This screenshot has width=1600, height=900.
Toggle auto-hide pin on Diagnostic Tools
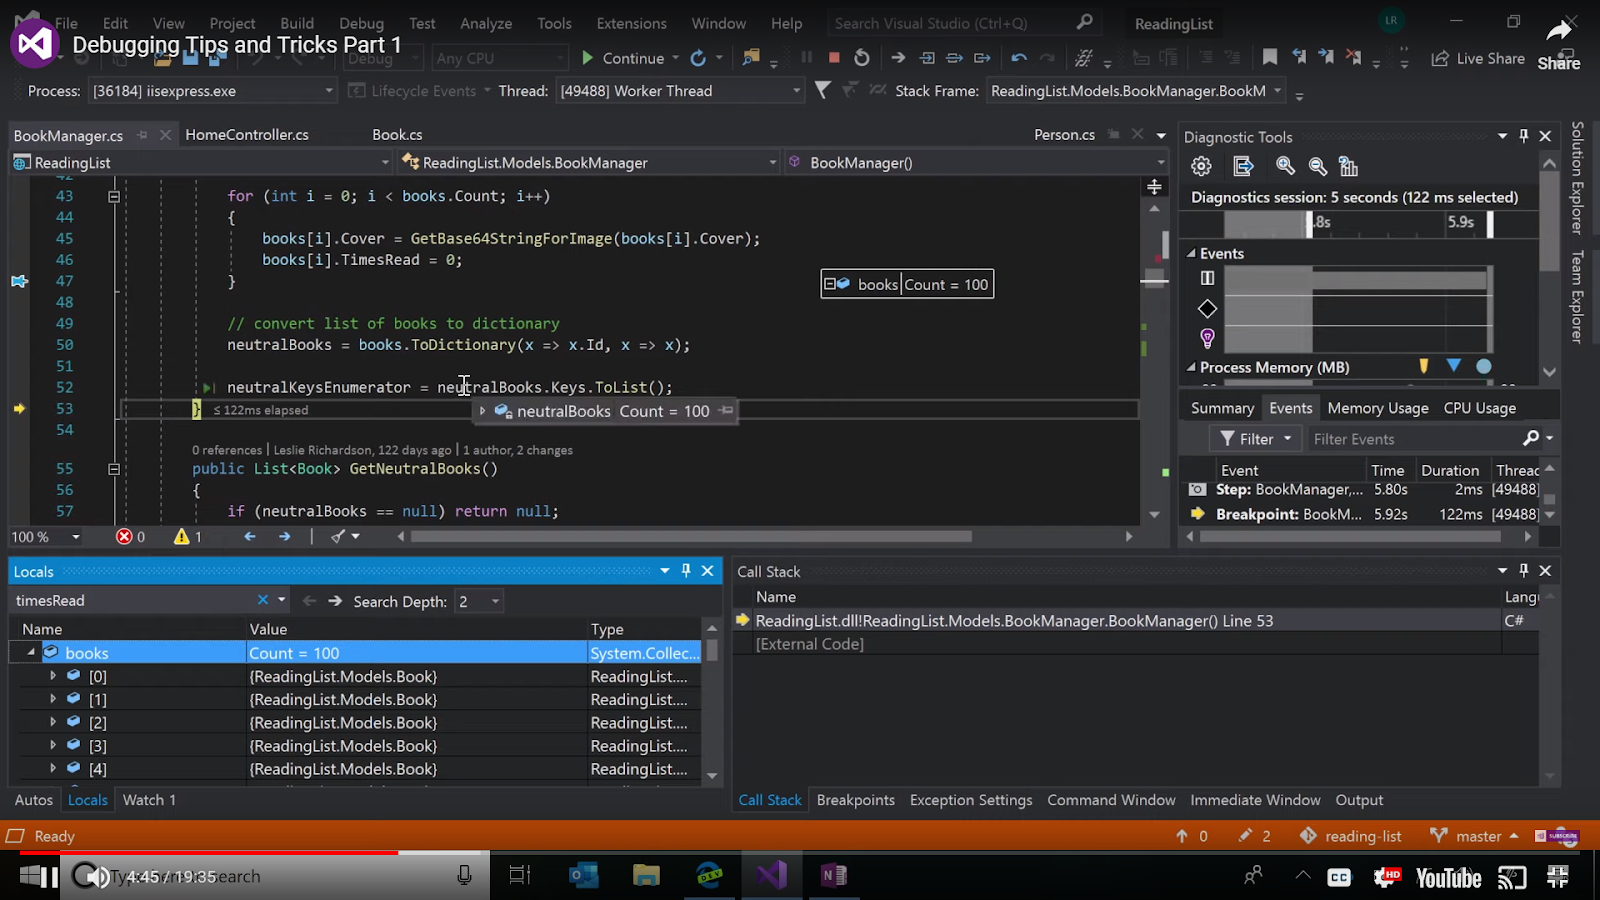click(1522, 136)
